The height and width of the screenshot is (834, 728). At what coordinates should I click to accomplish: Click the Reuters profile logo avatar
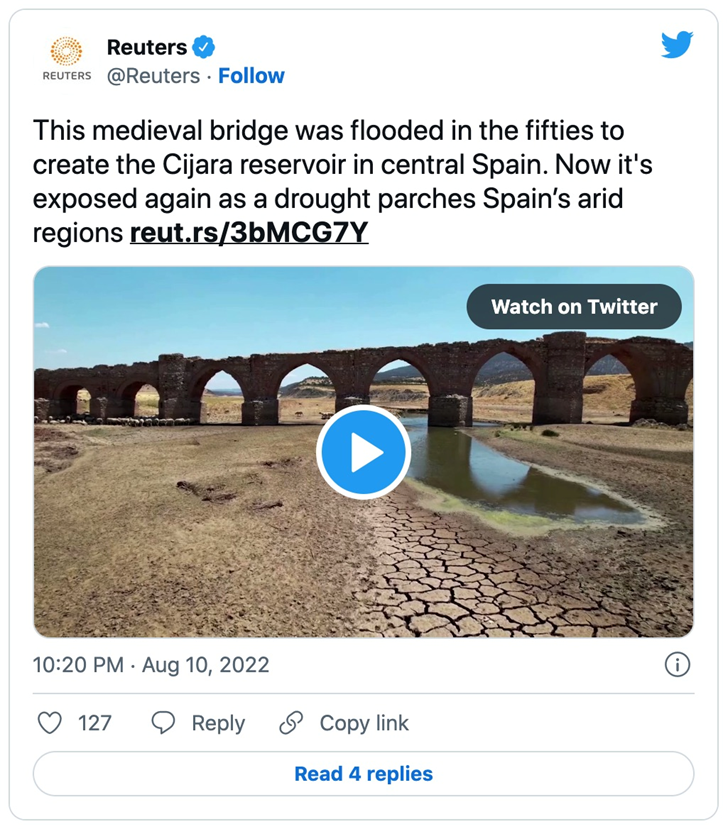(66, 58)
